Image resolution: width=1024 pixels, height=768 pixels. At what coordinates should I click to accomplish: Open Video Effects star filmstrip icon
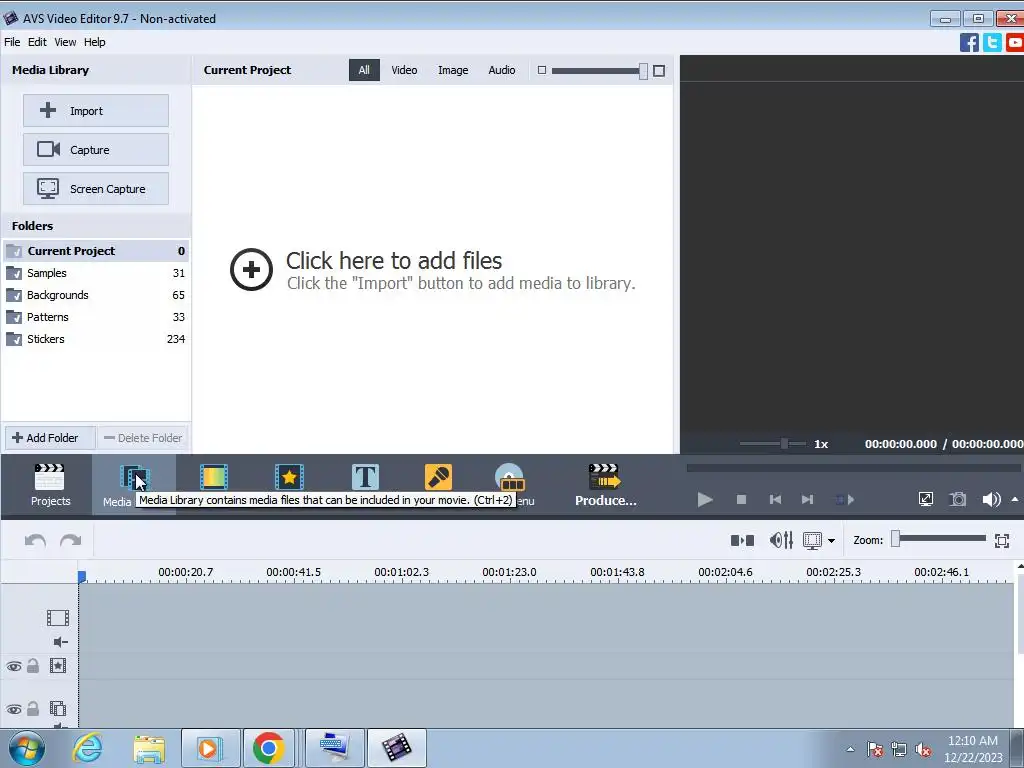pos(289,477)
